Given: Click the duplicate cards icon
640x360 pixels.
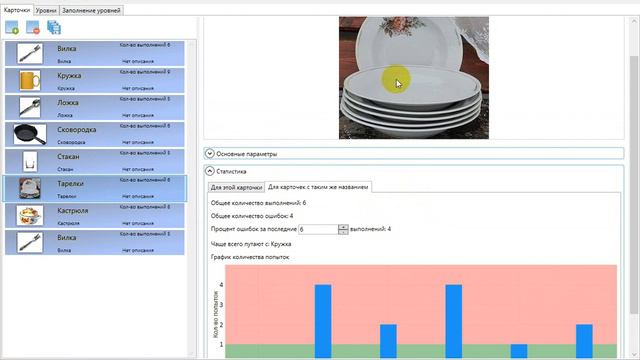Looking at the screenshot, I should [54, 27].
